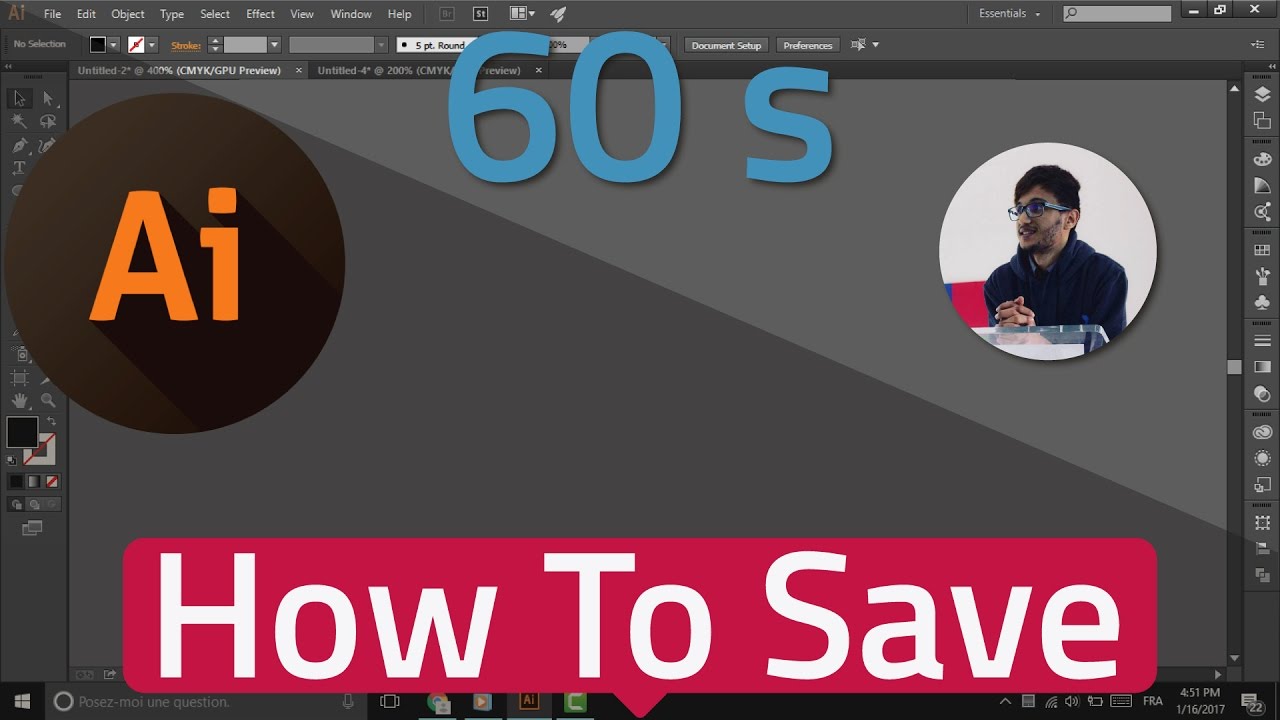Open the Essentials workspace switcher
Image resolution: width=1280 pixels, height=720 pixels.
pyautogui.click(x=1009, y=14)
